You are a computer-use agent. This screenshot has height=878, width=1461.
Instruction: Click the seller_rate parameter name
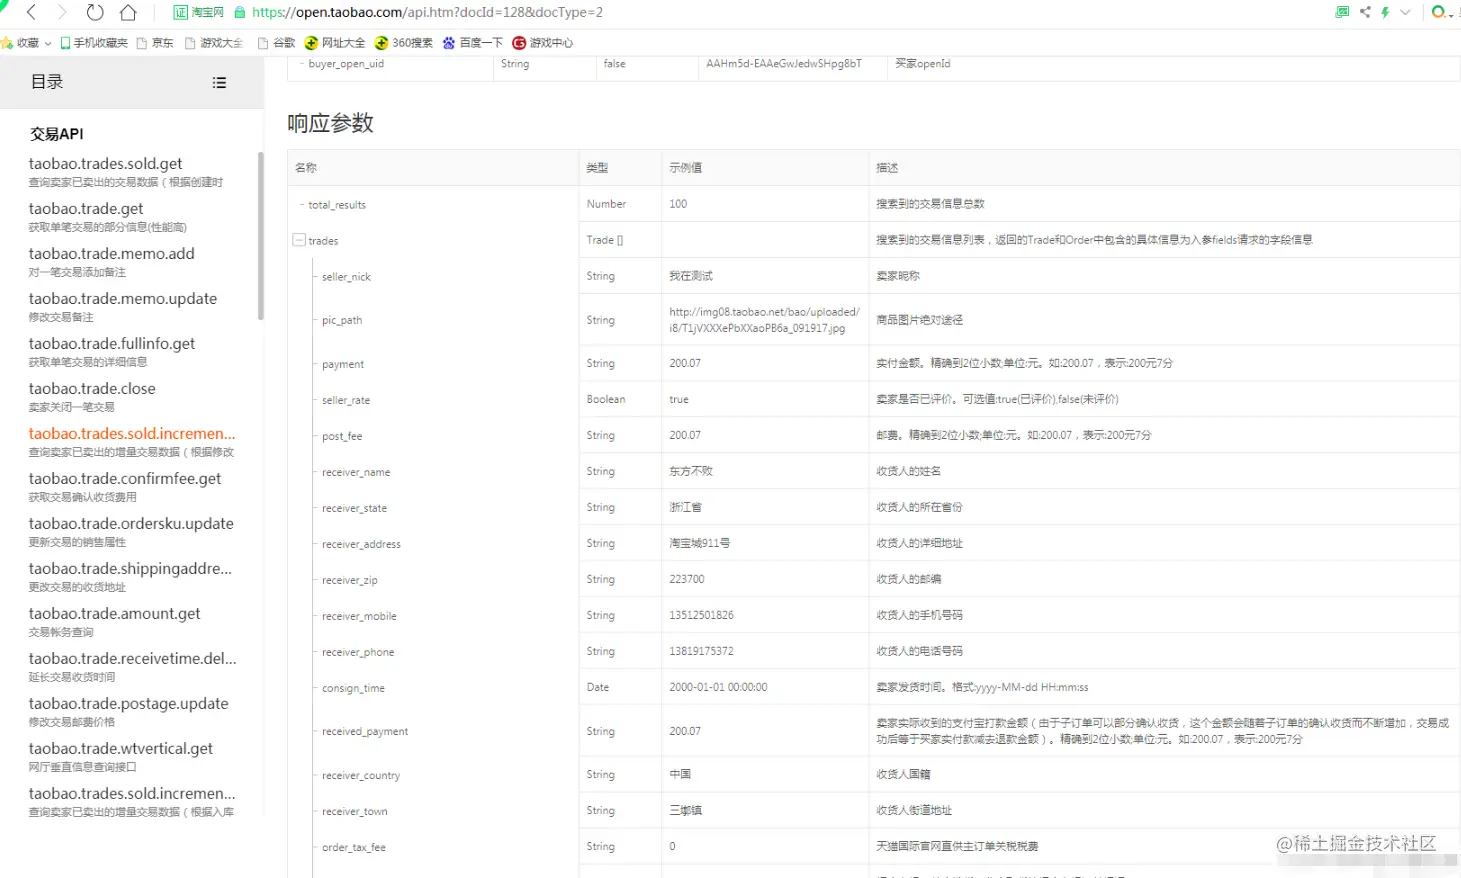[x=346, y=400]
